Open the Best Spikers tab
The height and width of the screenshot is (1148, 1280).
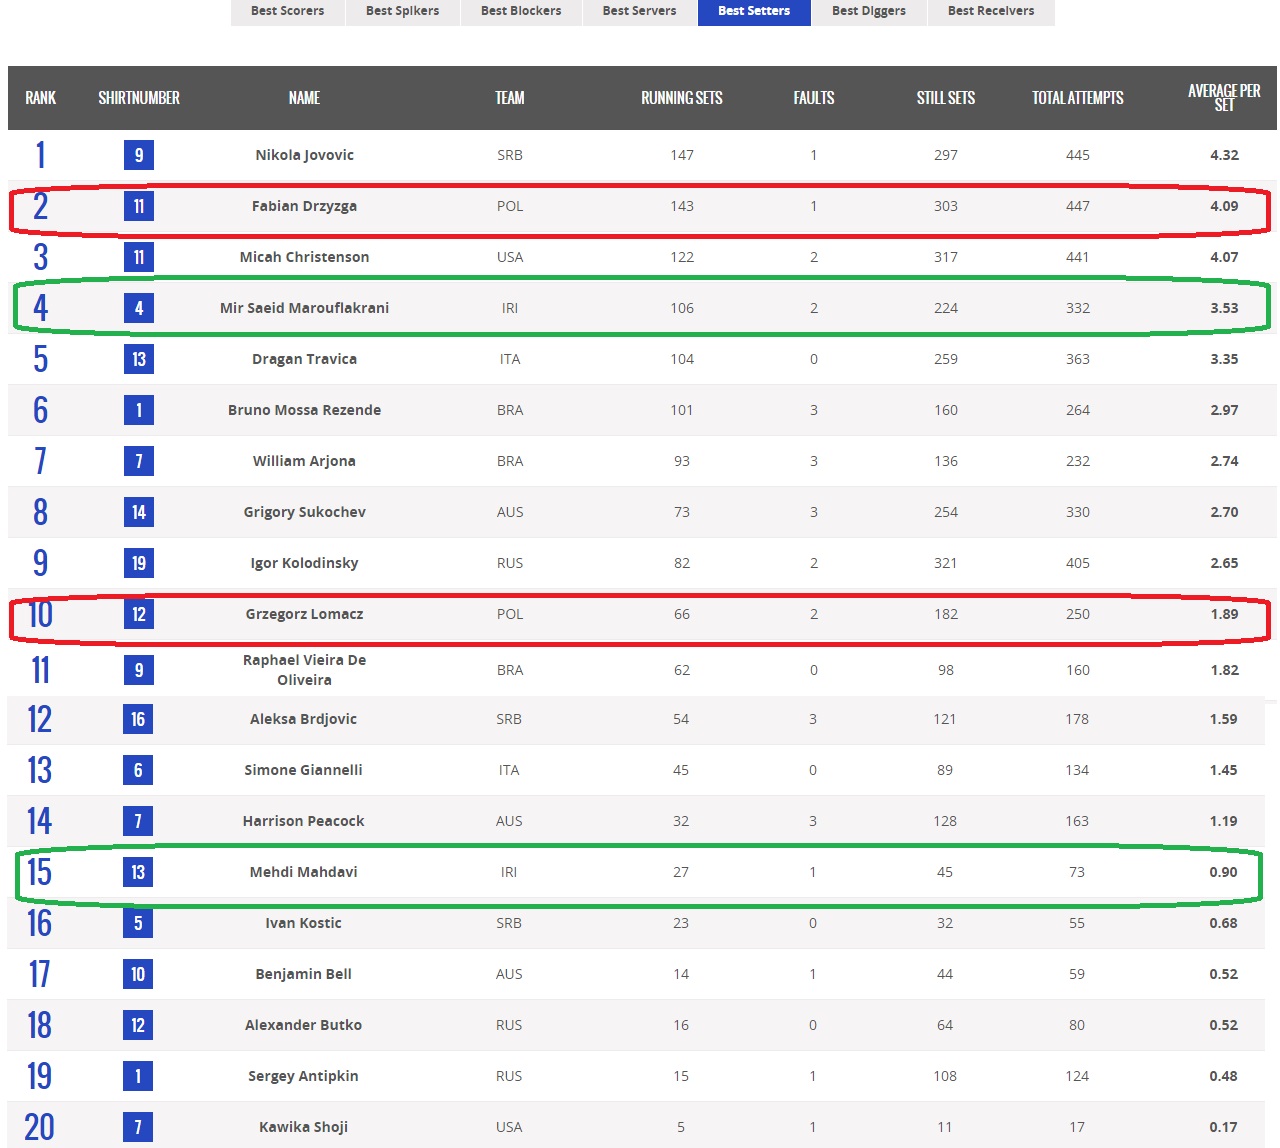tap(402, 11)
